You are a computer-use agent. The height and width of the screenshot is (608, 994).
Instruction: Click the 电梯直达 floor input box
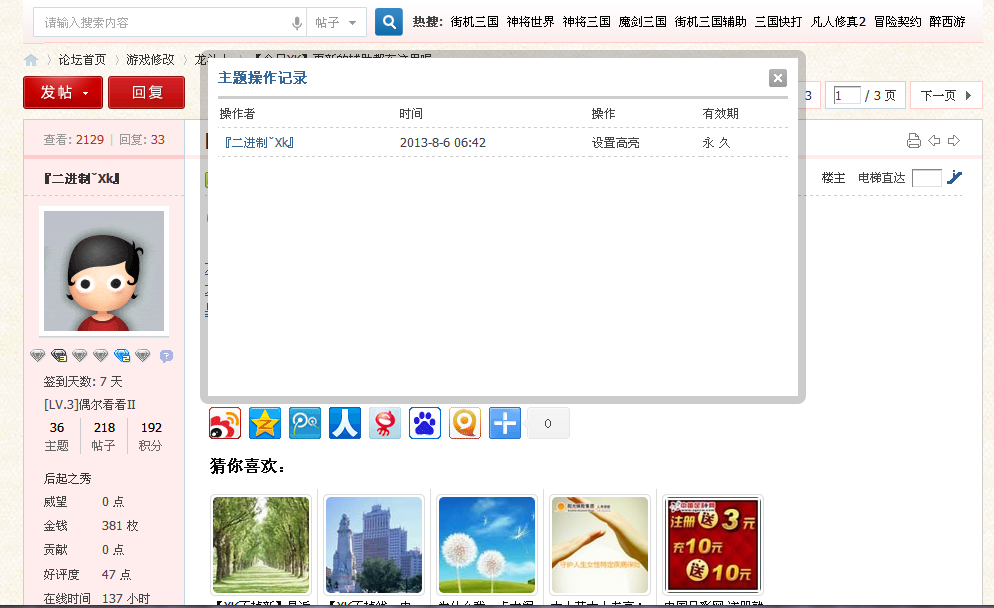(x=927, y=178)
